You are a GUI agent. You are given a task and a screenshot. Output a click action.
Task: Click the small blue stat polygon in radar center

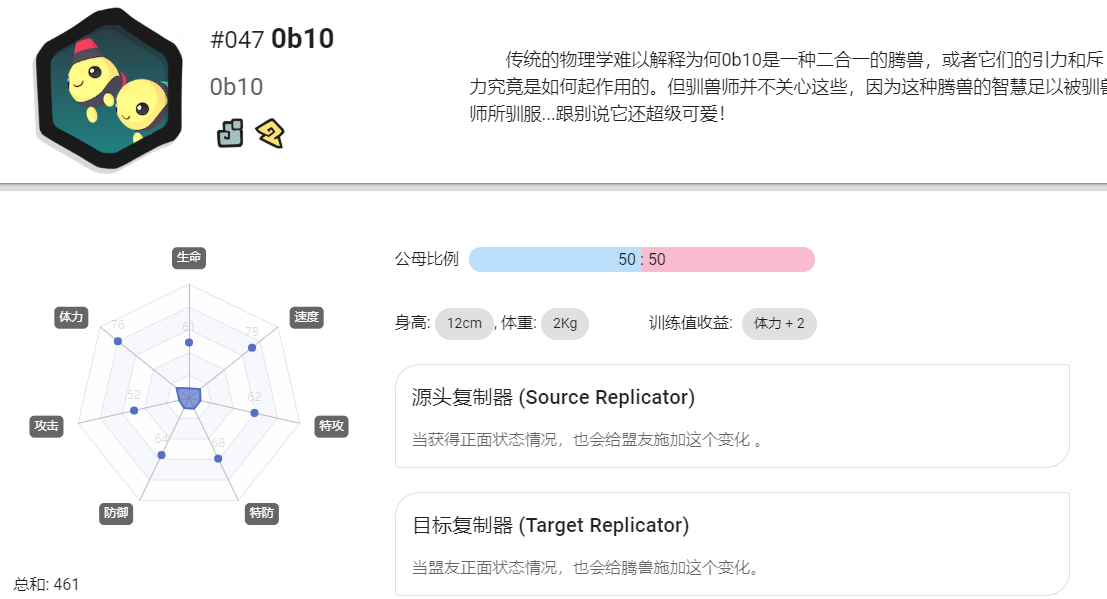(x=189, y=398)
